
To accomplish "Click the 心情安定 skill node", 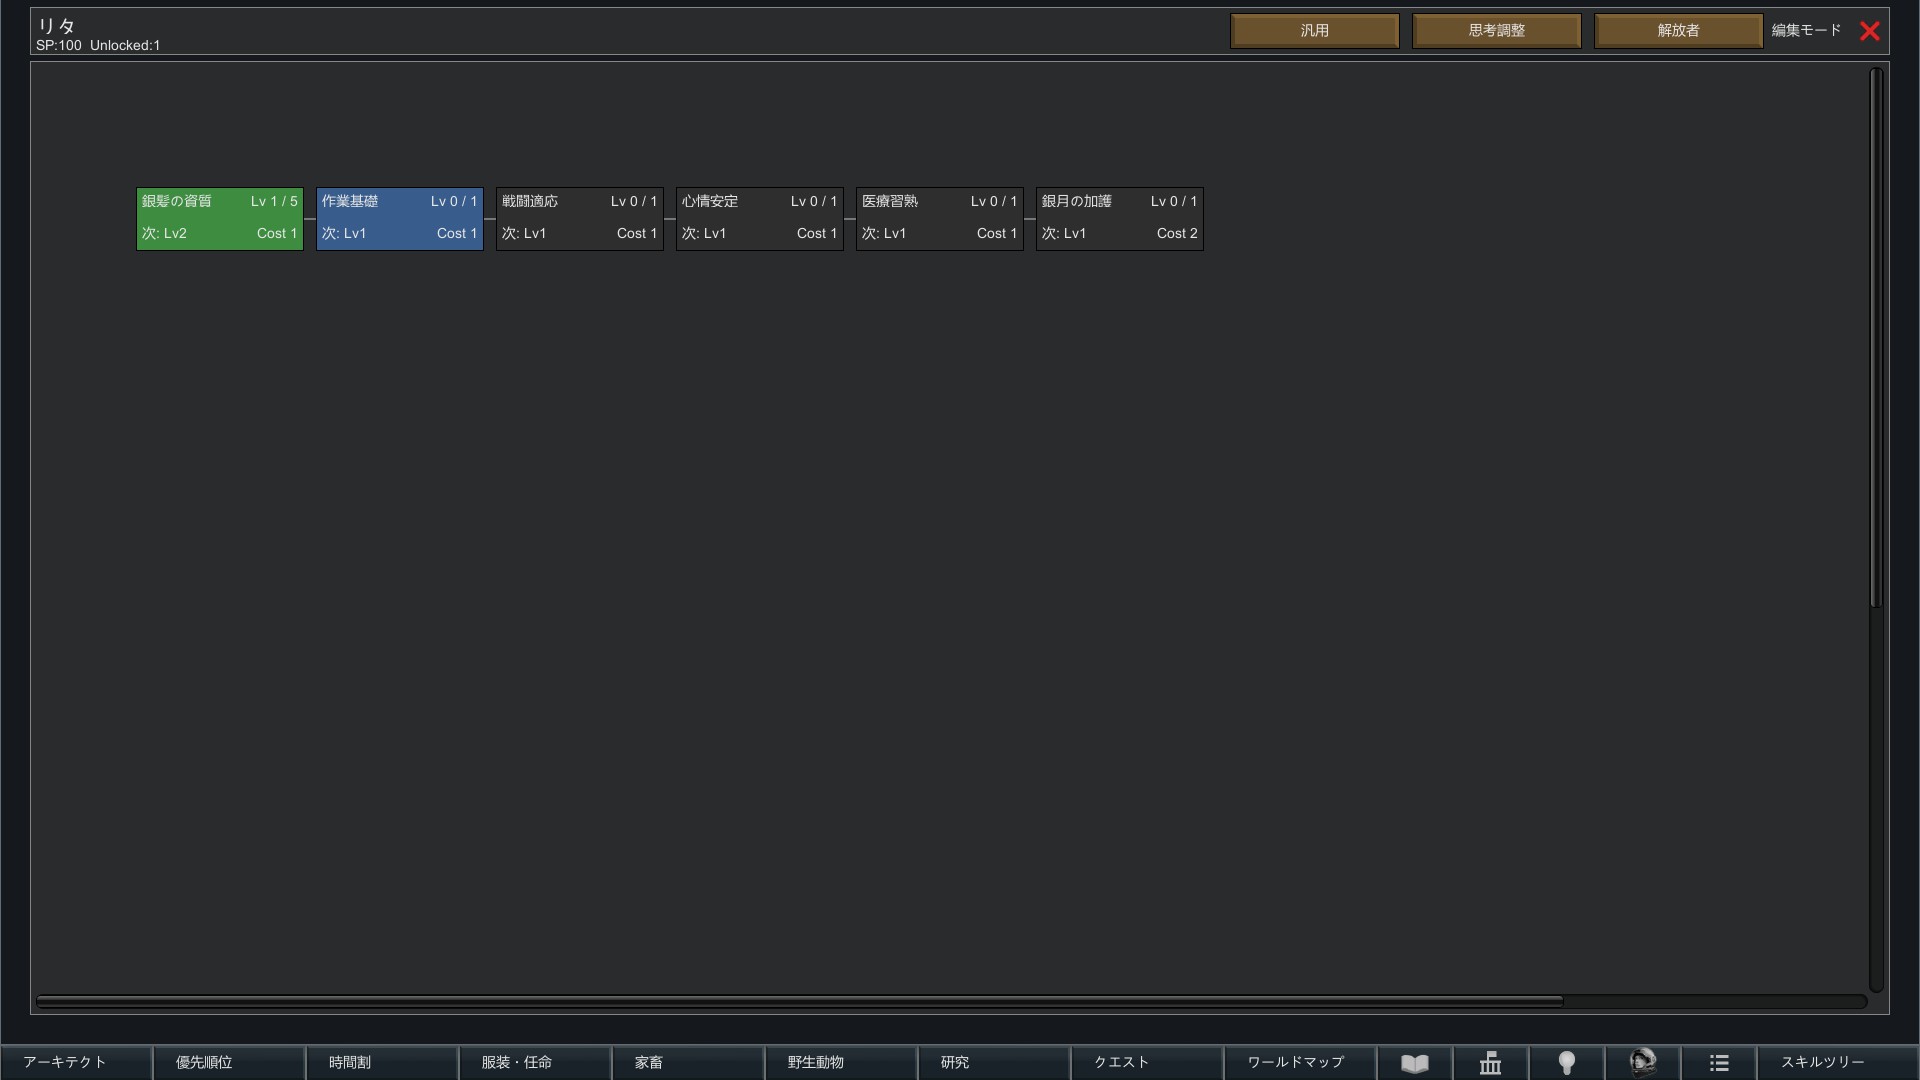I will click(760, 218).
